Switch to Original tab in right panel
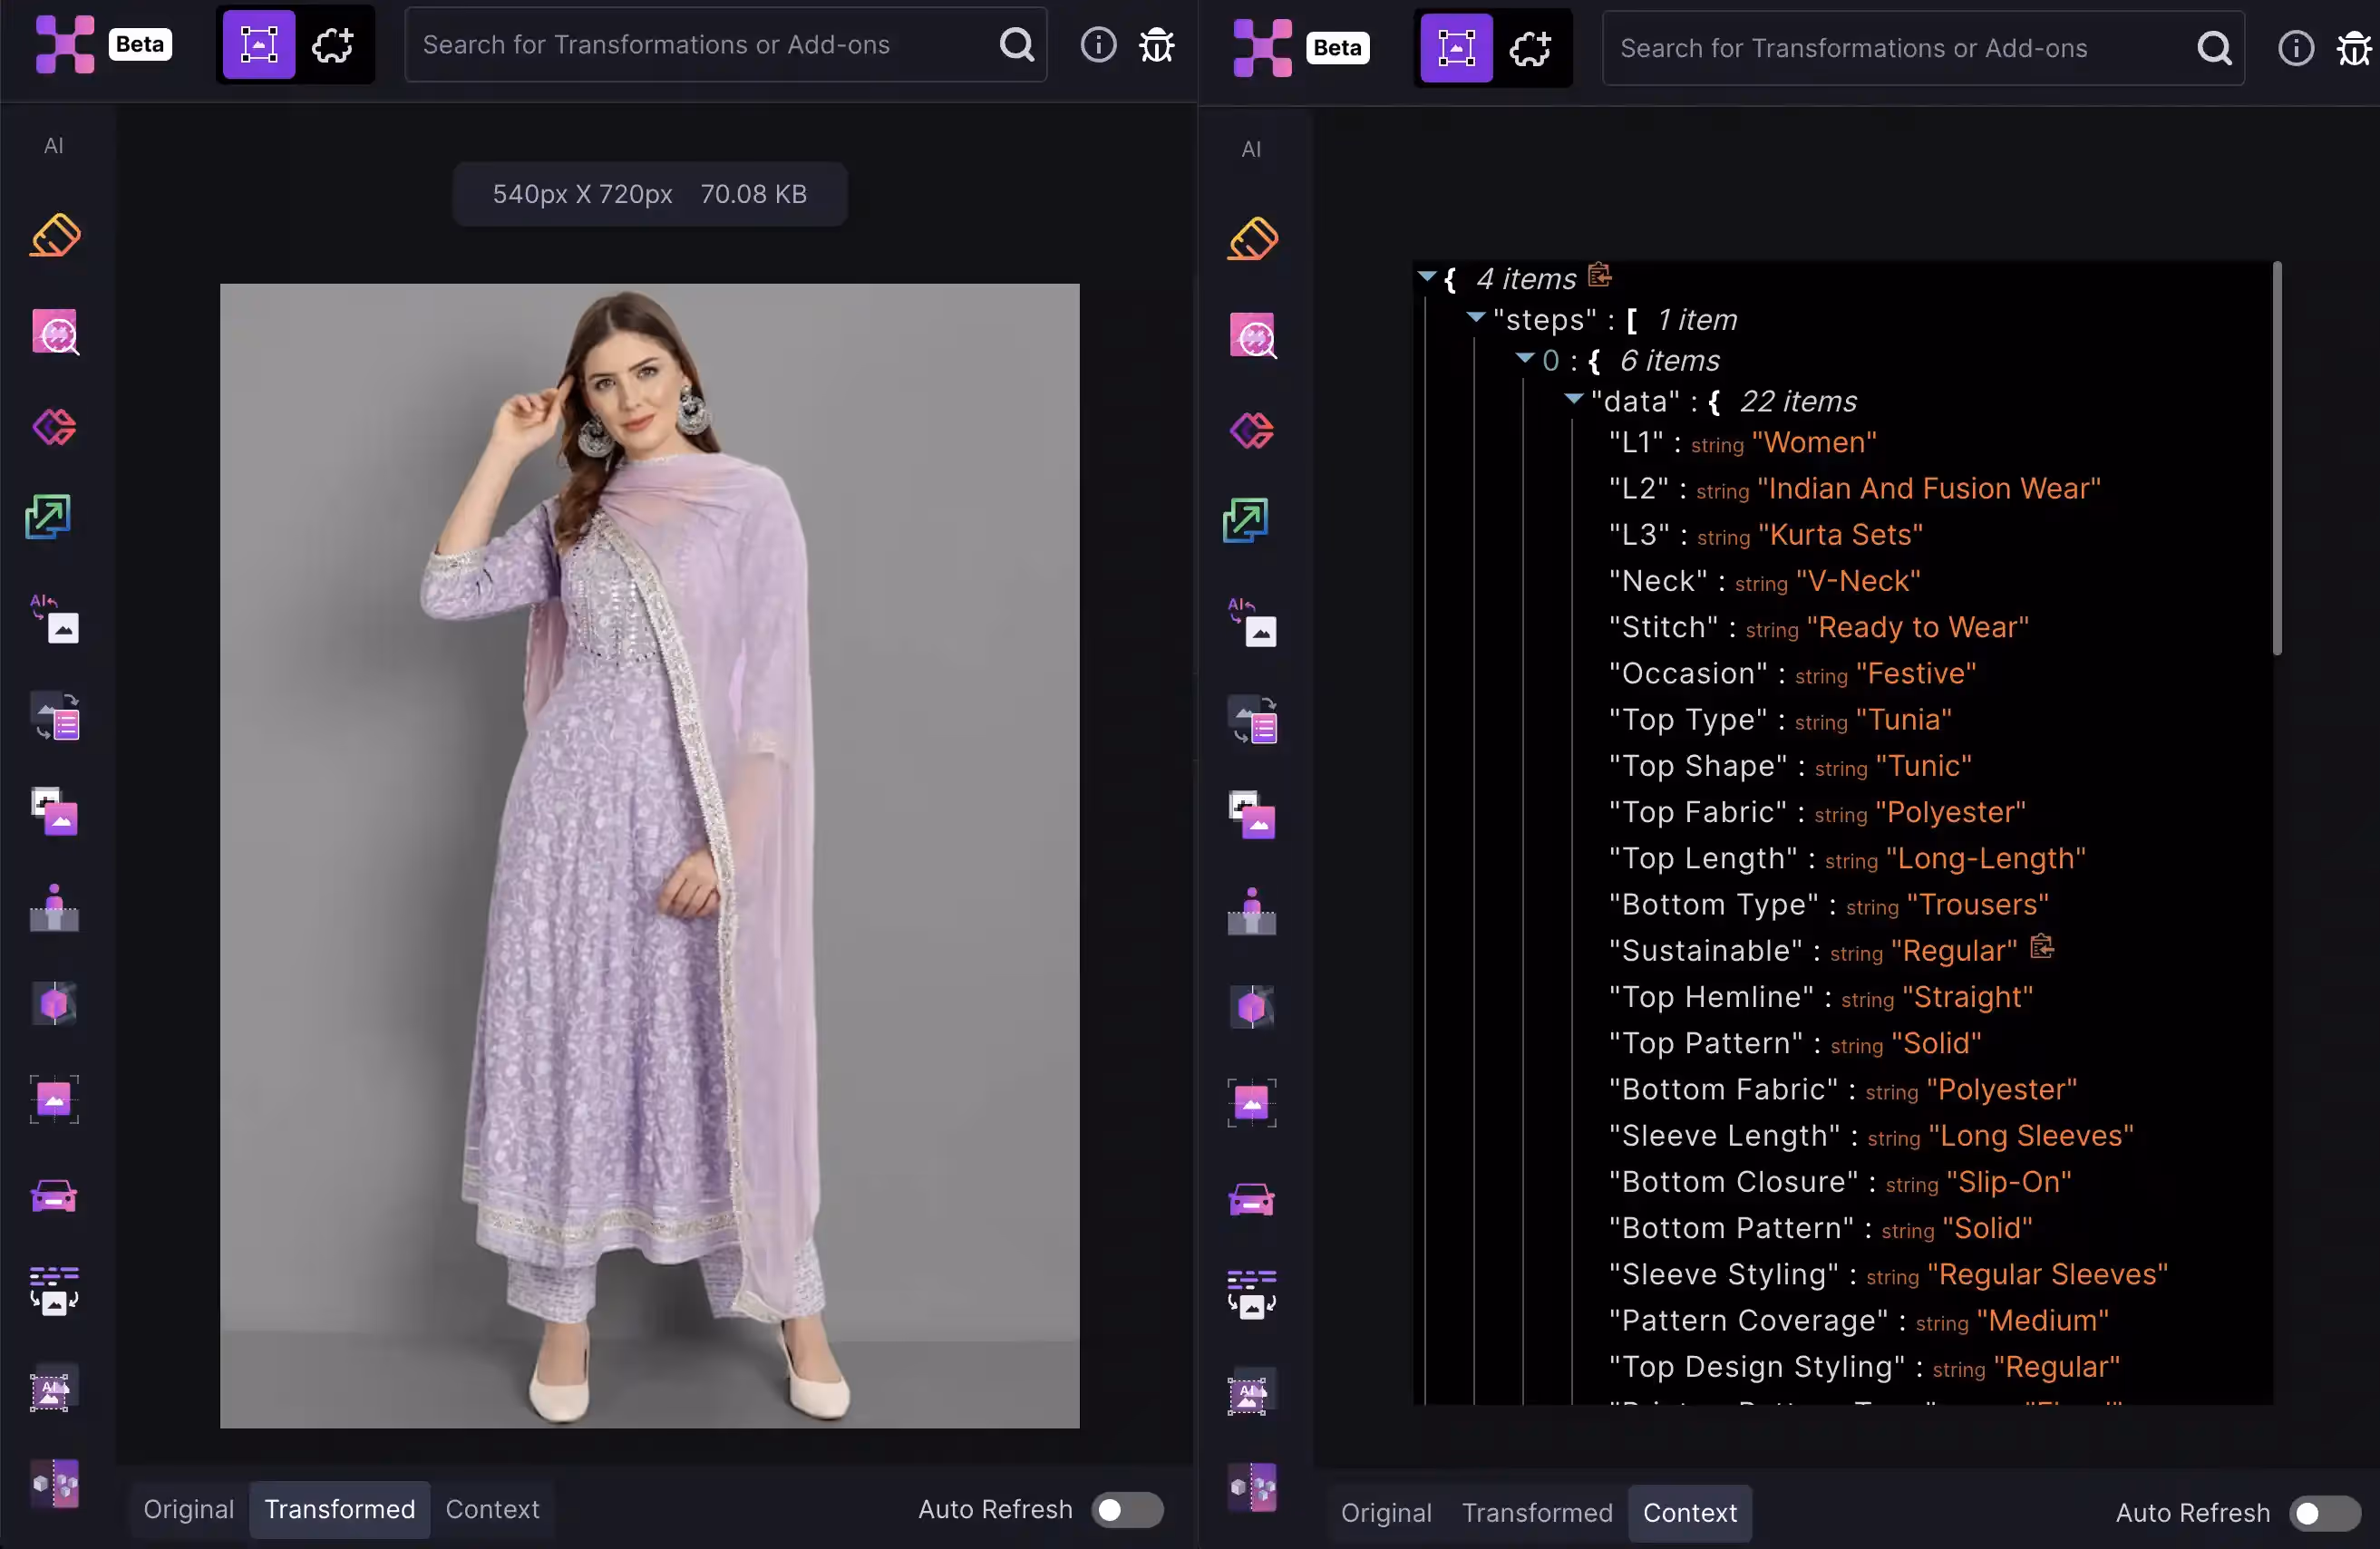The height and width of the screenshot is (1549, 2380). click(1386, 1513)
